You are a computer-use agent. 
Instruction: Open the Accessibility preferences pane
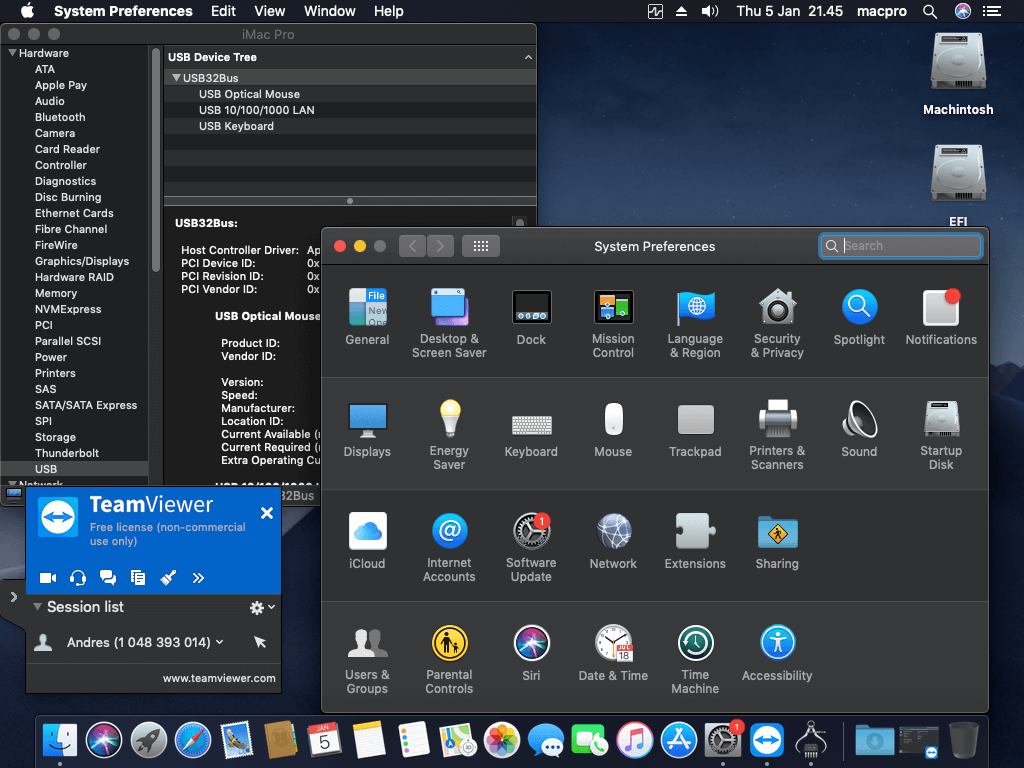[777, 653]
